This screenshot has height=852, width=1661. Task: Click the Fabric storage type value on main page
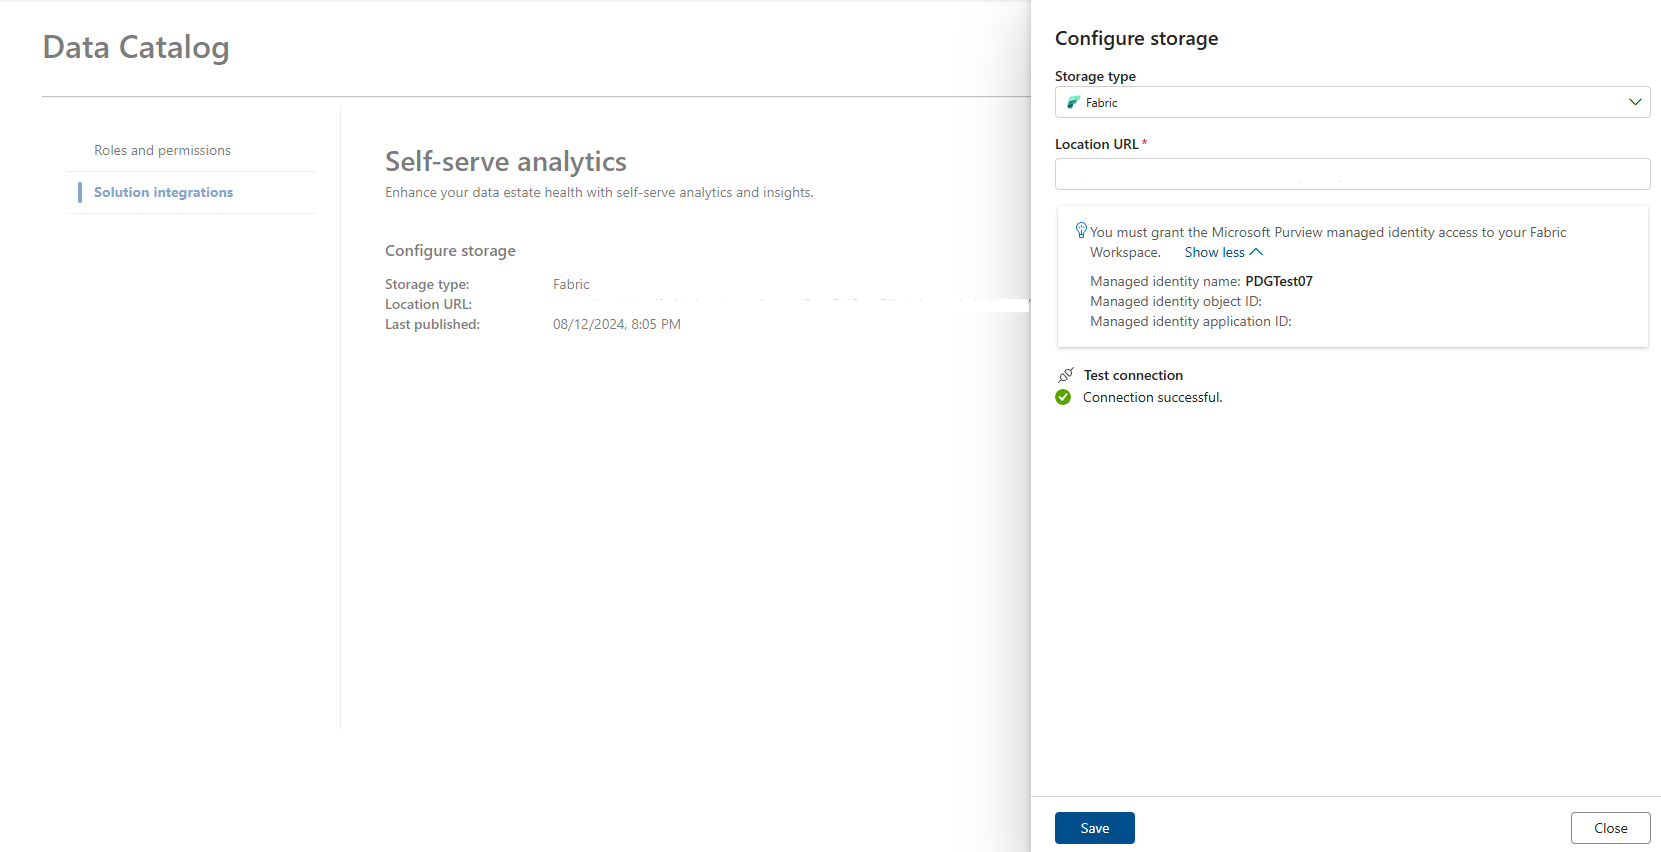[571, 284]
